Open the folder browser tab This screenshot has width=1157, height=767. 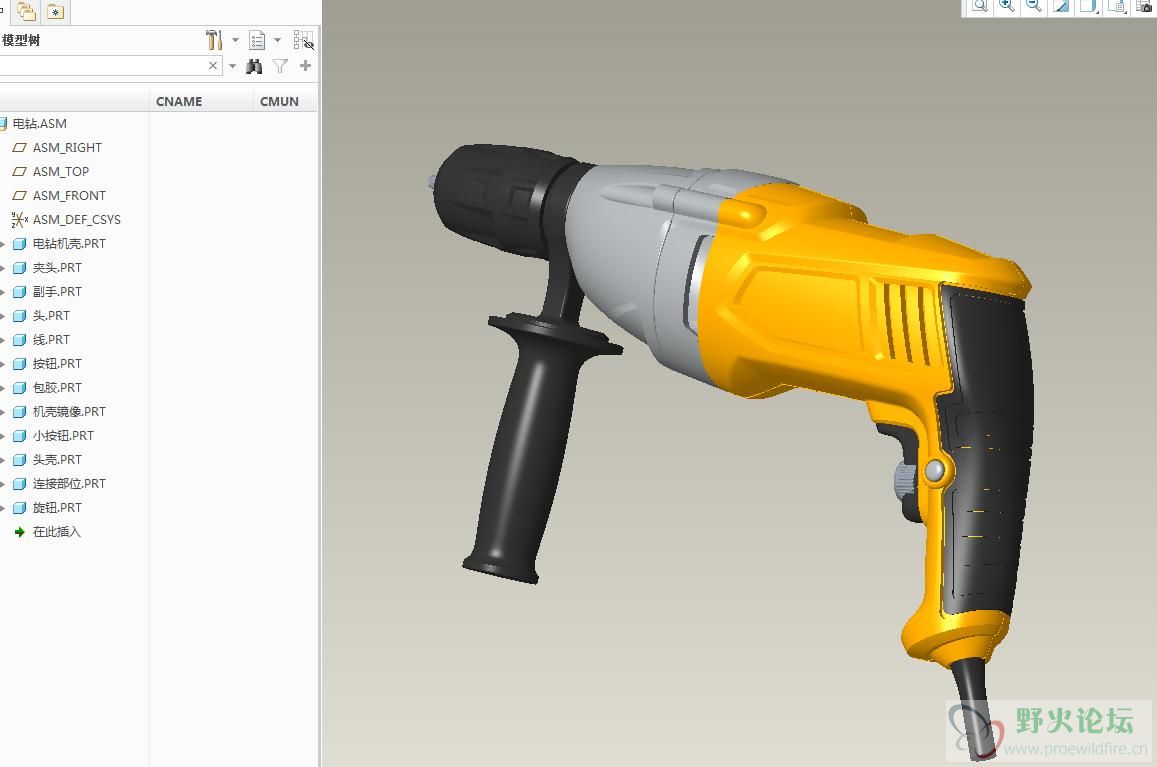26,12
